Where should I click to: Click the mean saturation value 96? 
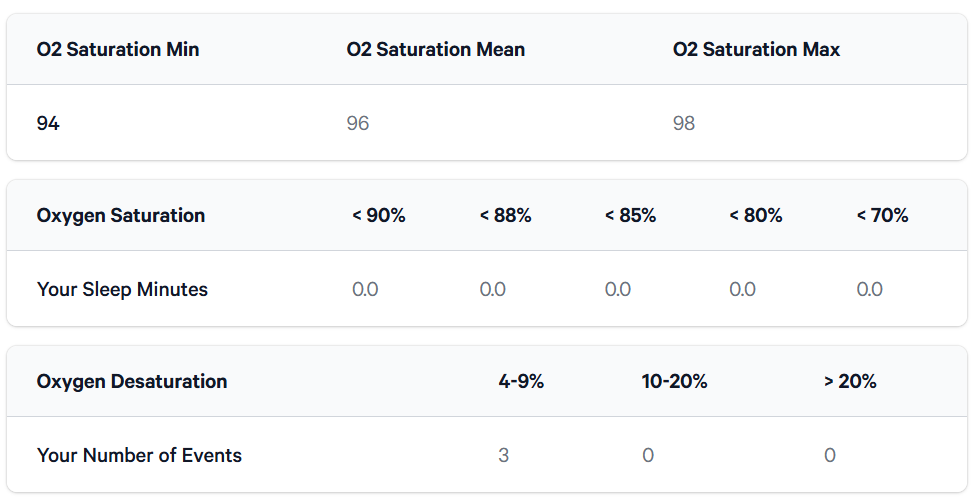pyautogui.click(x=358, y=123)
